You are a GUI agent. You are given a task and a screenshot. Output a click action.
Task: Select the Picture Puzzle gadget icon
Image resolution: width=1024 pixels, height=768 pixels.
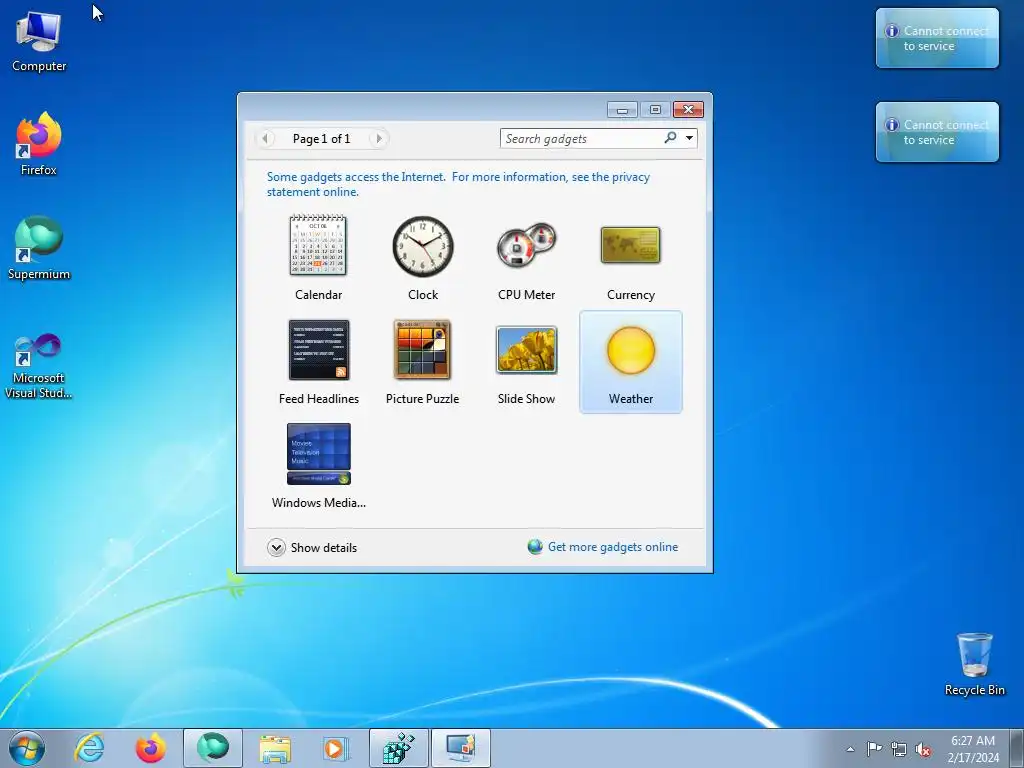[x=423, y=350]
